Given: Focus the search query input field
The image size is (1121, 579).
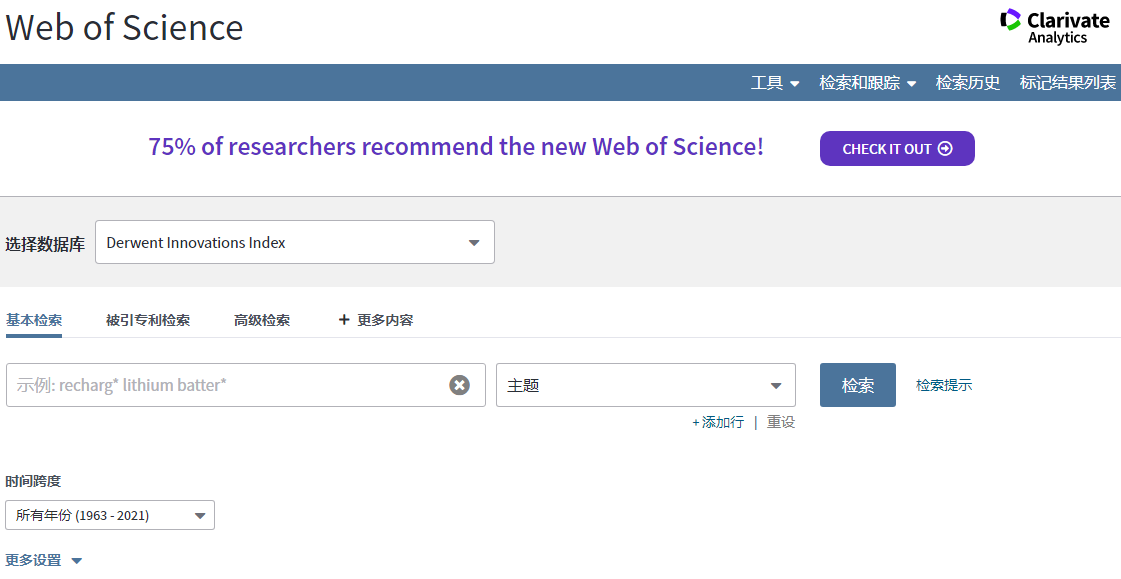Looking at the screenshot, I should pos(229,385).
